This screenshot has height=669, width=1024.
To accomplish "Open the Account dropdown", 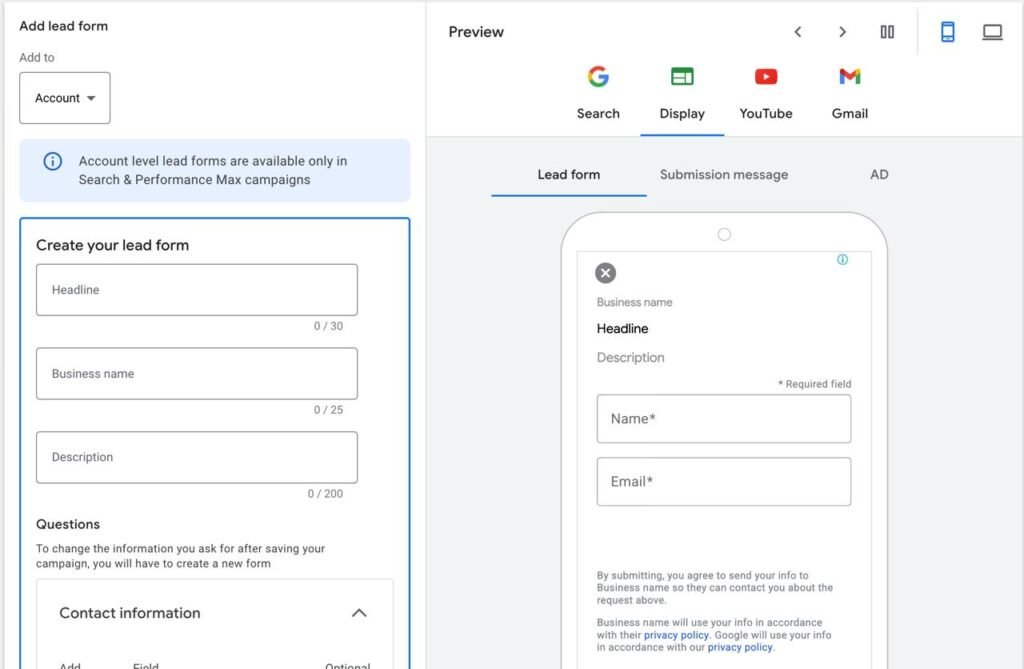I will coord(65,98).
